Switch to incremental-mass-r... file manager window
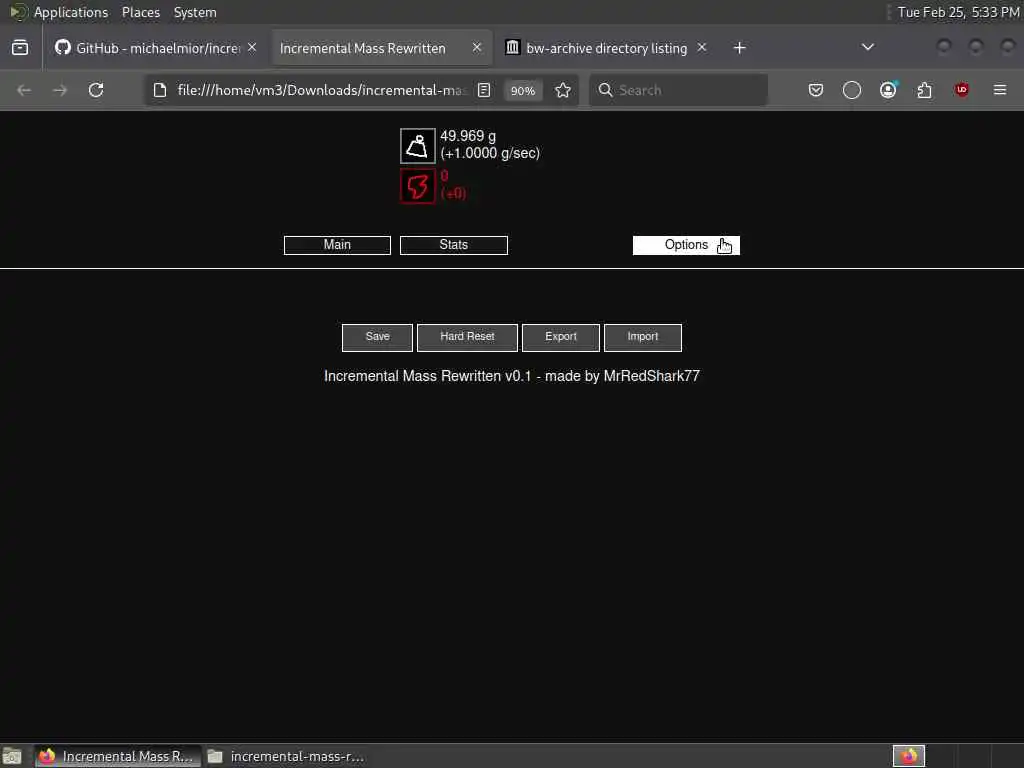The width and height of the screenshot is (1024, 768). 285,756
